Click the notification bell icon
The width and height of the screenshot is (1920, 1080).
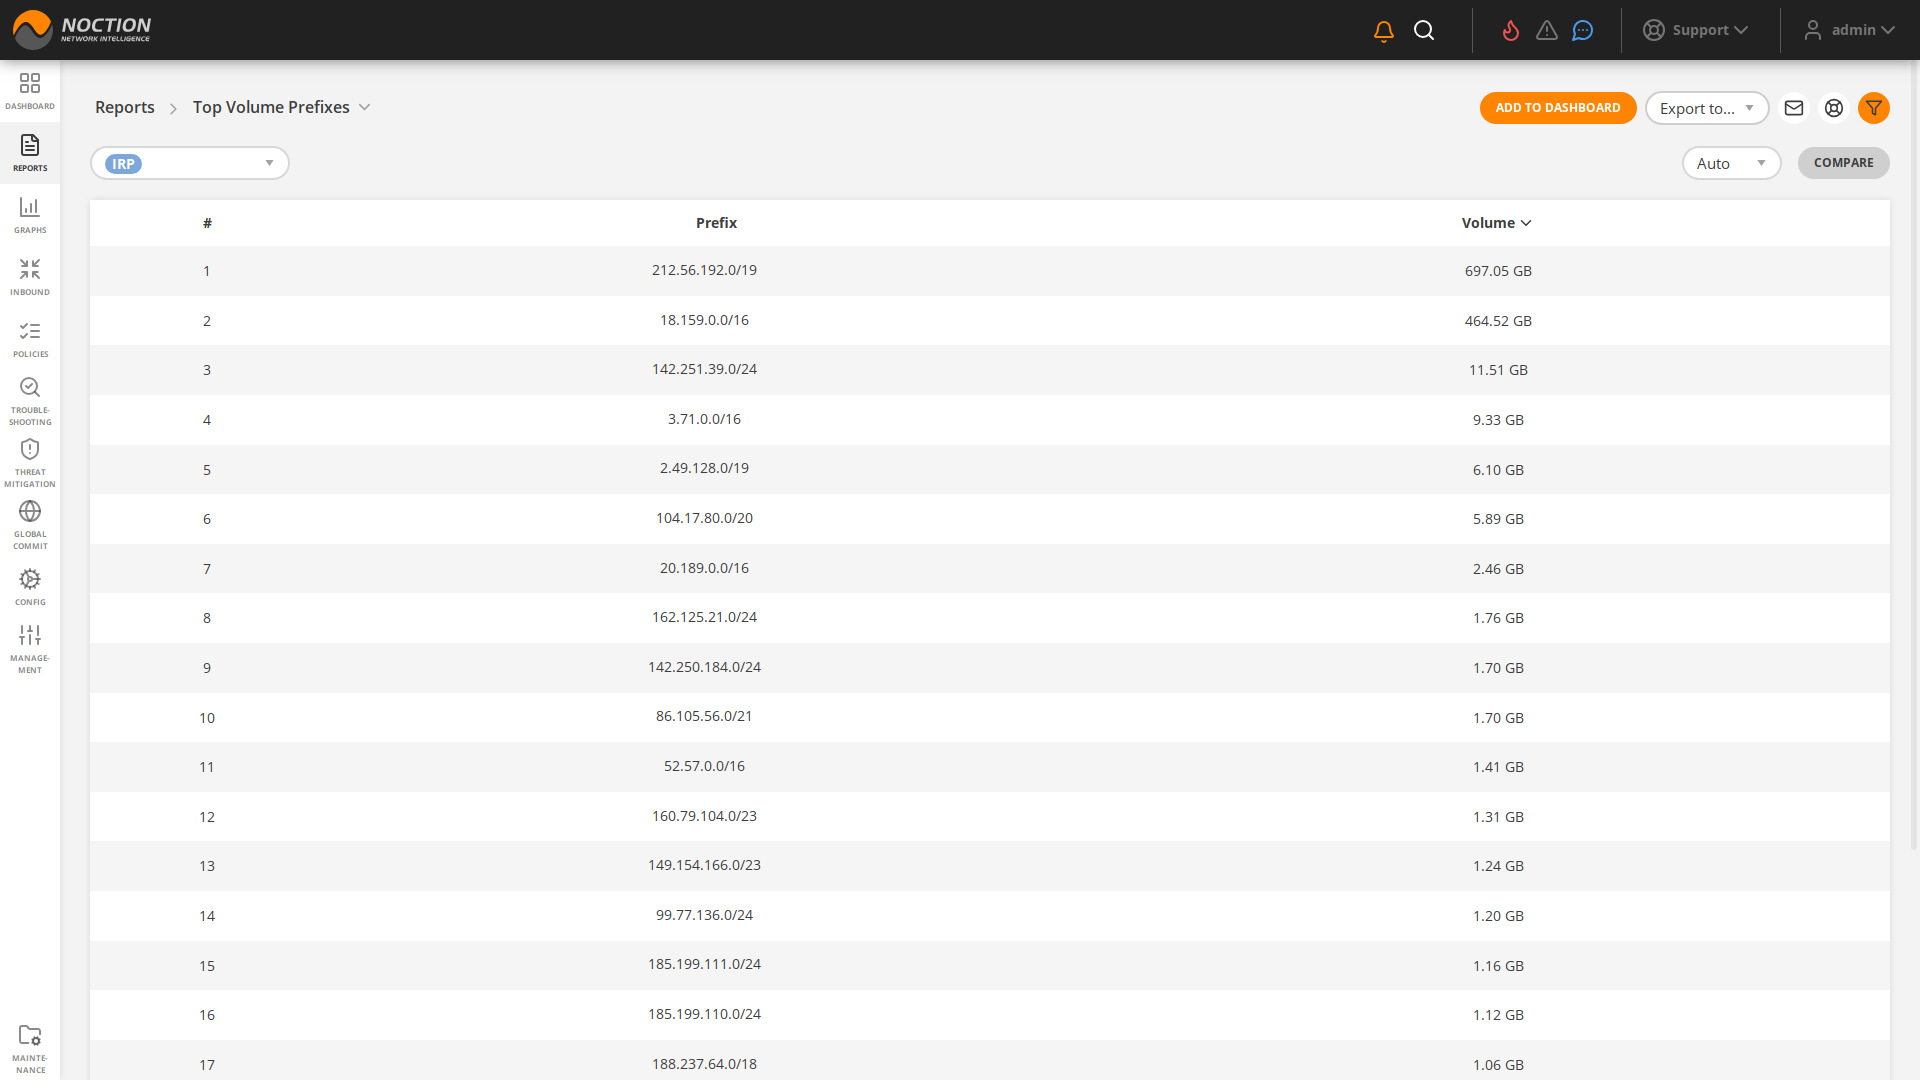1383,30
